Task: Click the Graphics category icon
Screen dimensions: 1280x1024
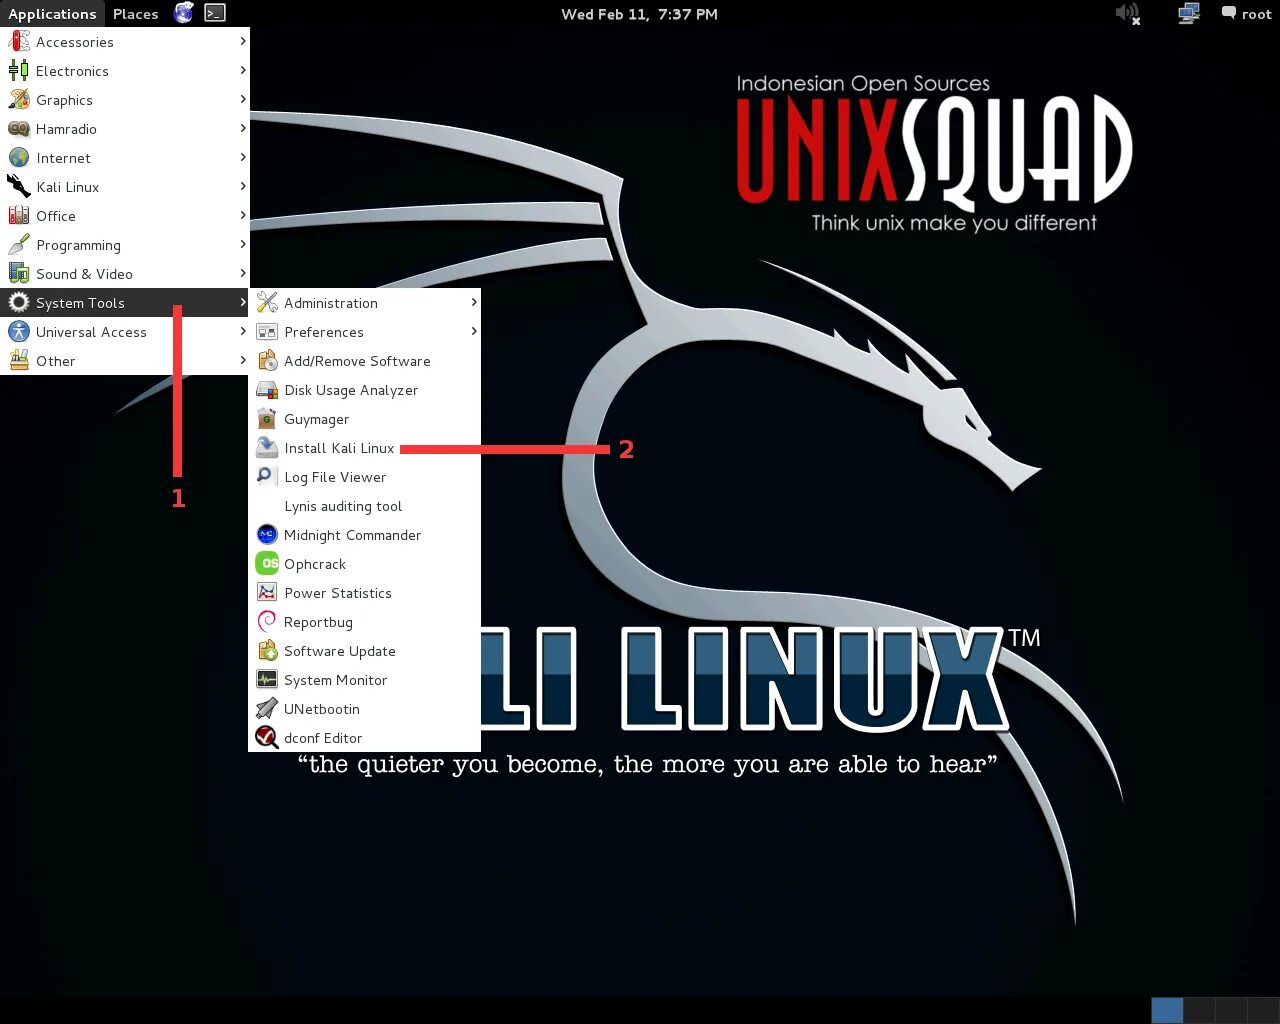Action: point(19,100)
